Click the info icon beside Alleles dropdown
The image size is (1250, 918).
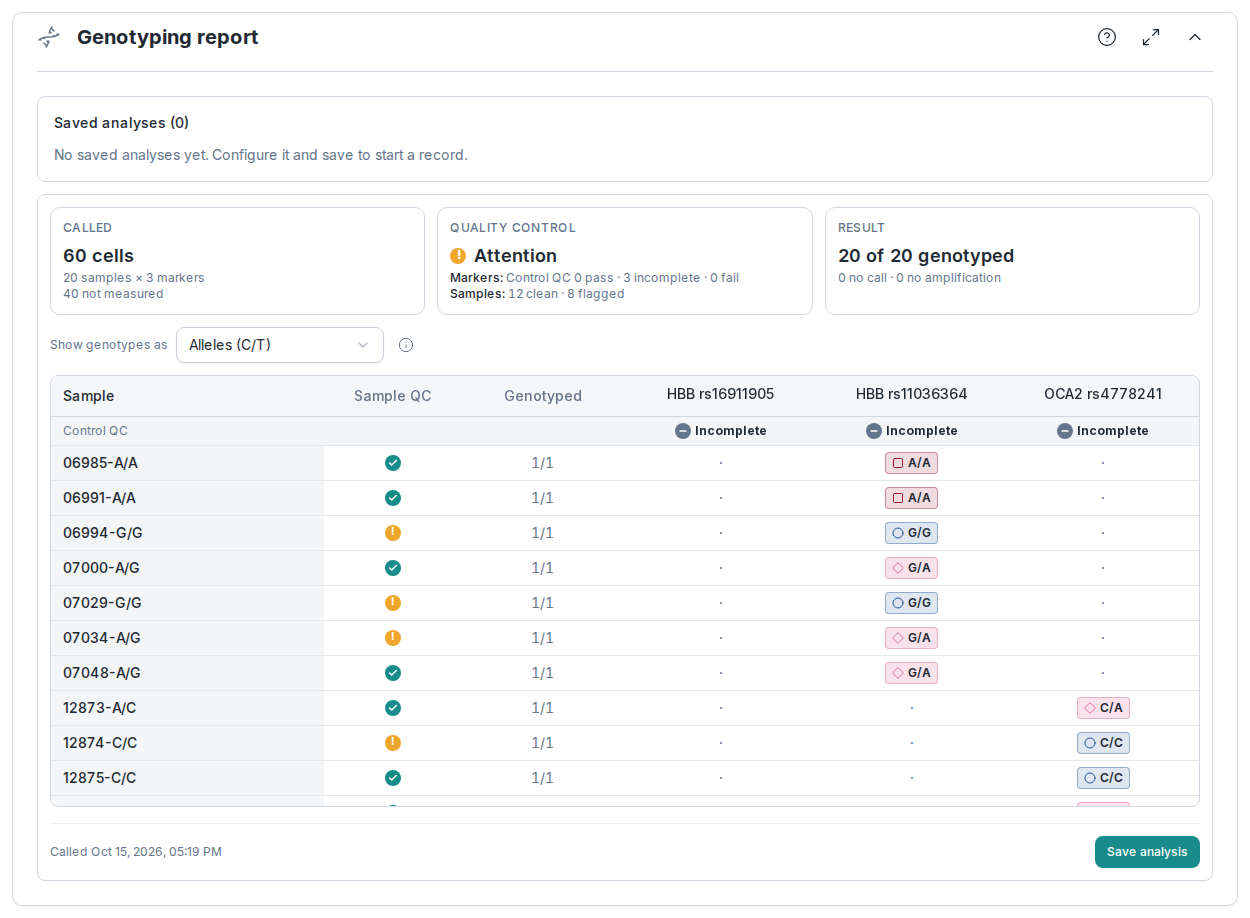pos(406,345)
